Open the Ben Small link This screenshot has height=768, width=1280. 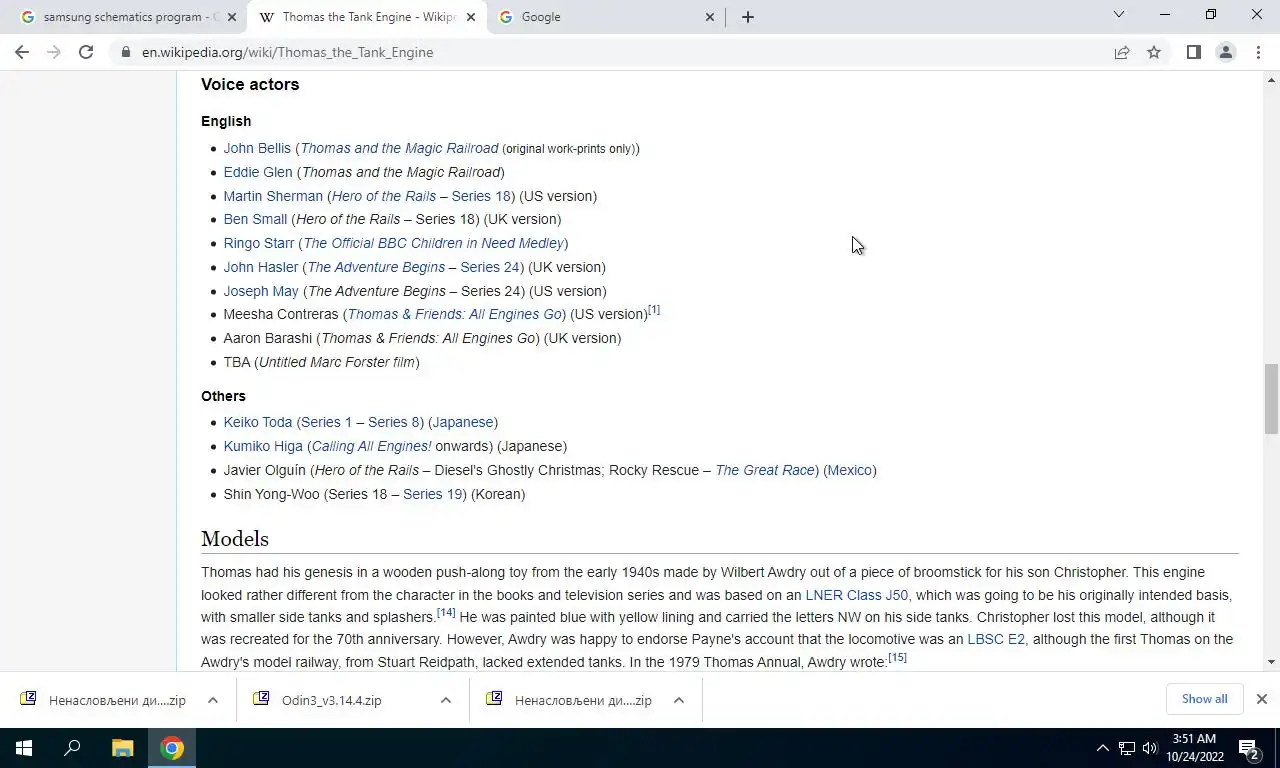pyautogui.click(x=255, y=219)
